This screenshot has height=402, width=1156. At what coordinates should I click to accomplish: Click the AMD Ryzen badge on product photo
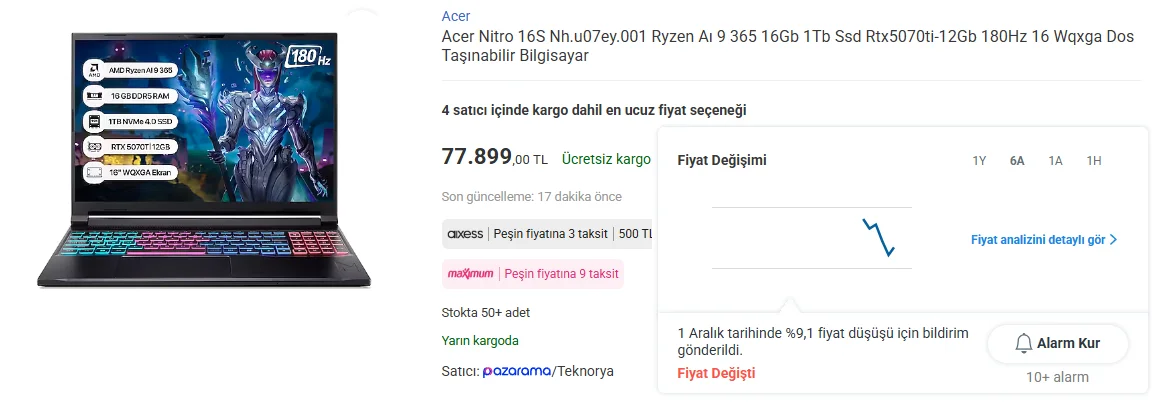click(x=131, y=70)
